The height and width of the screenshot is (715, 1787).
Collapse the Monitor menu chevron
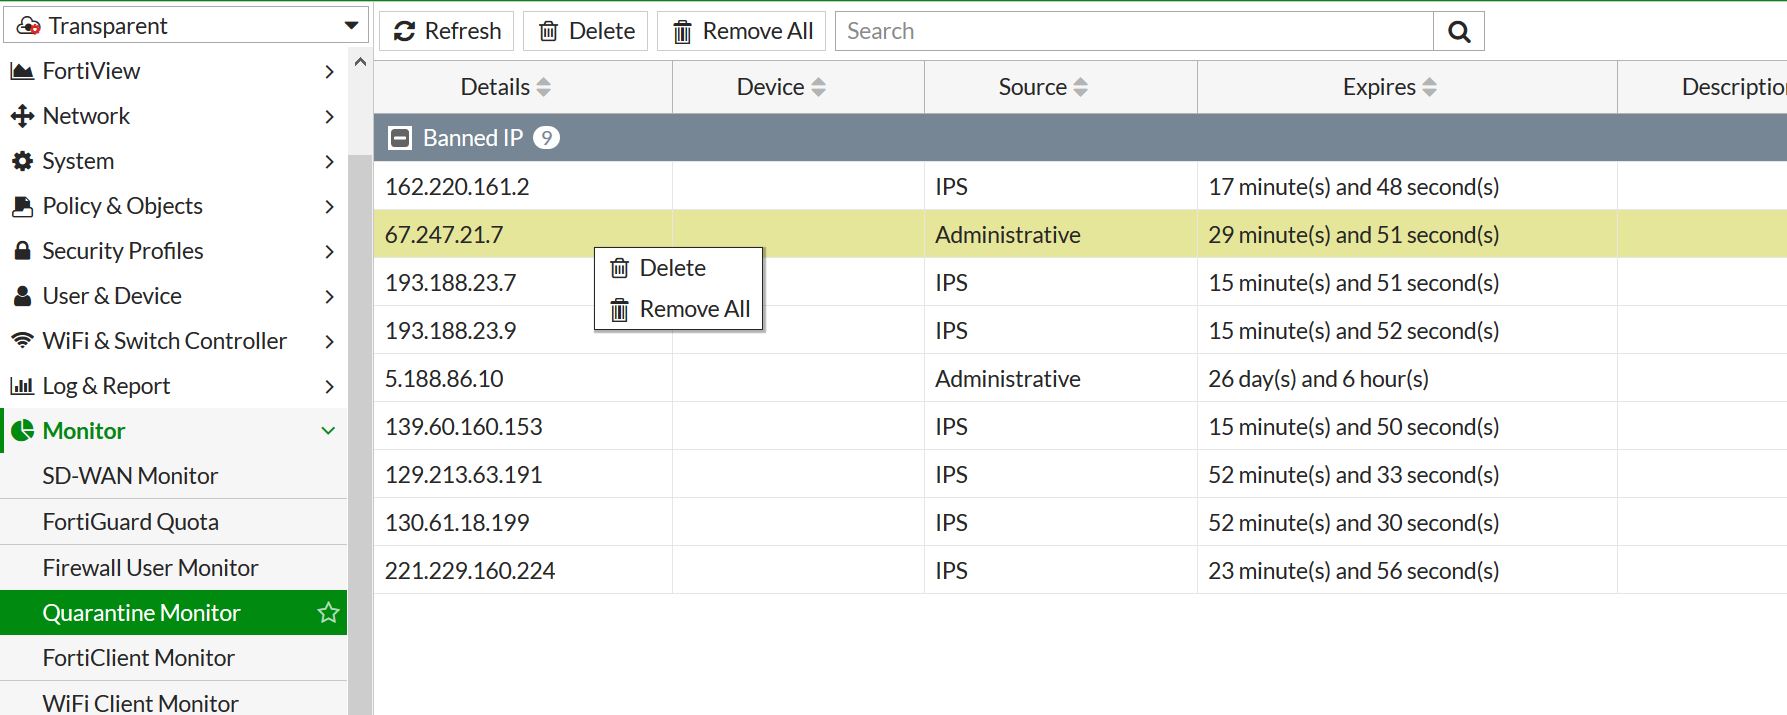[328, 431]
